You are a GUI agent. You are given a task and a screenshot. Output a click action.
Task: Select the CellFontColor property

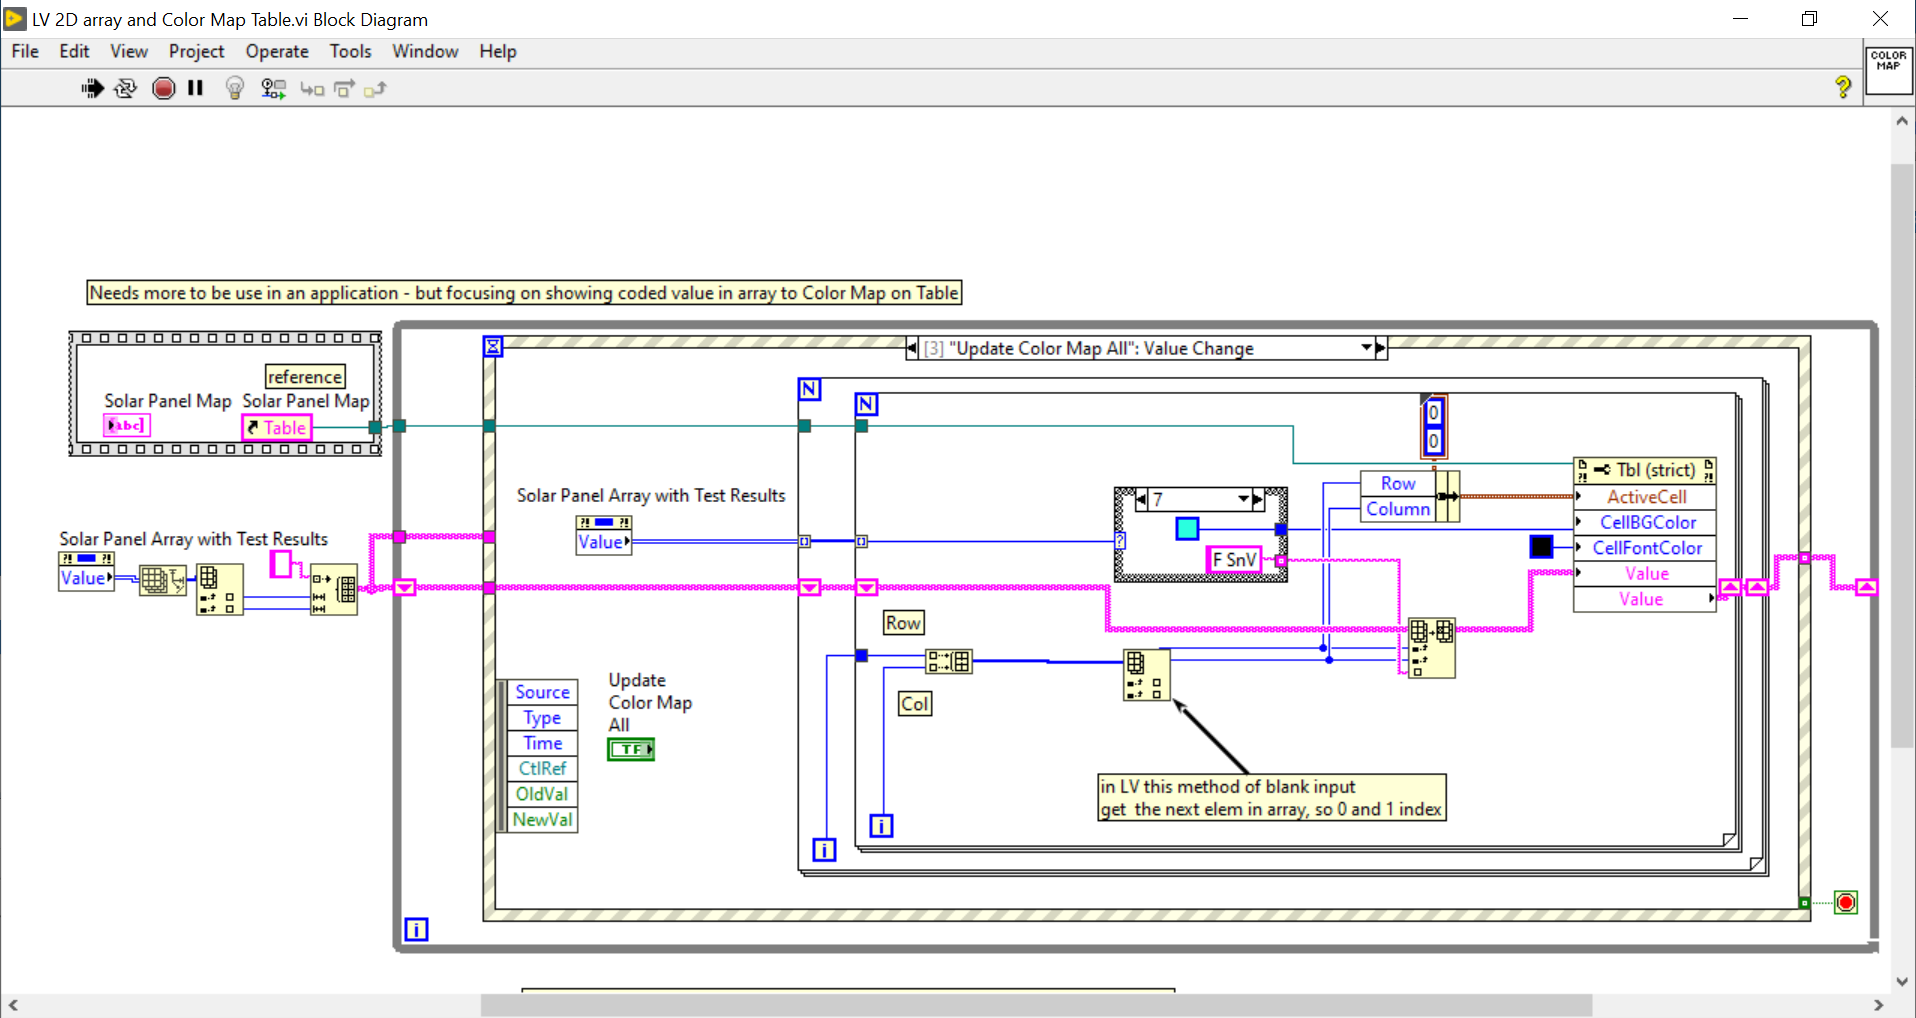tap(1645, 548)
